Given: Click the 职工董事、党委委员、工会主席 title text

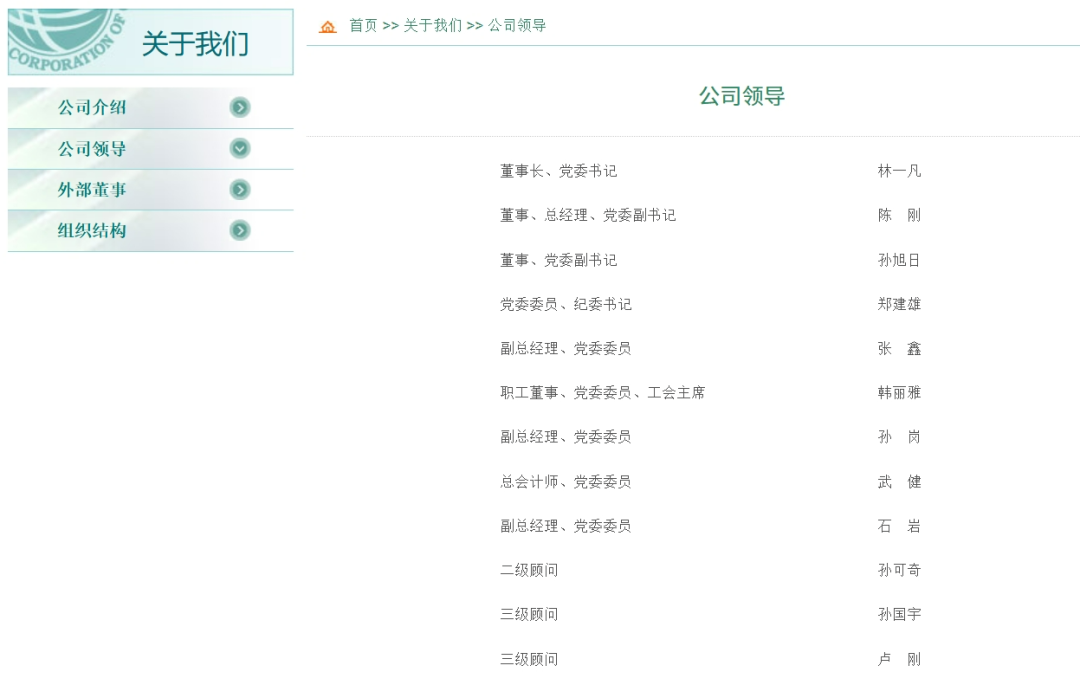Looking at the screenshot, I should [602, 393].
